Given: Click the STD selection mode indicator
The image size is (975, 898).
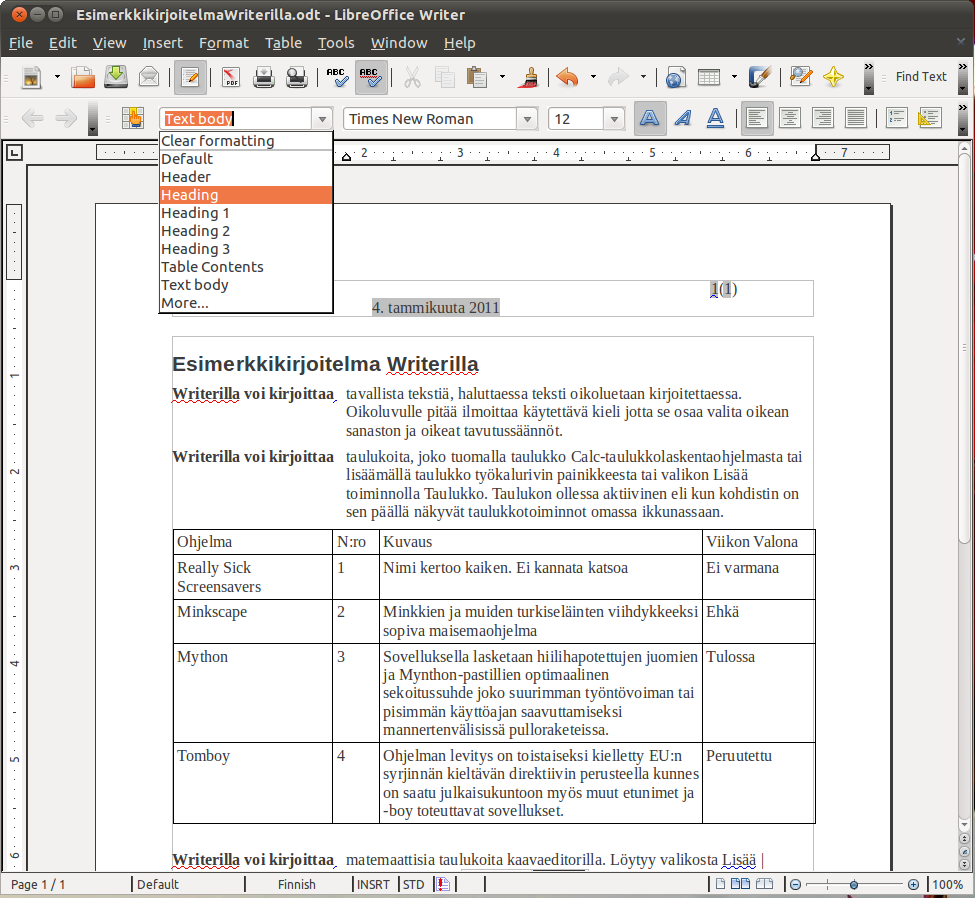Looking at the screenshot, I should coord(414,884).
